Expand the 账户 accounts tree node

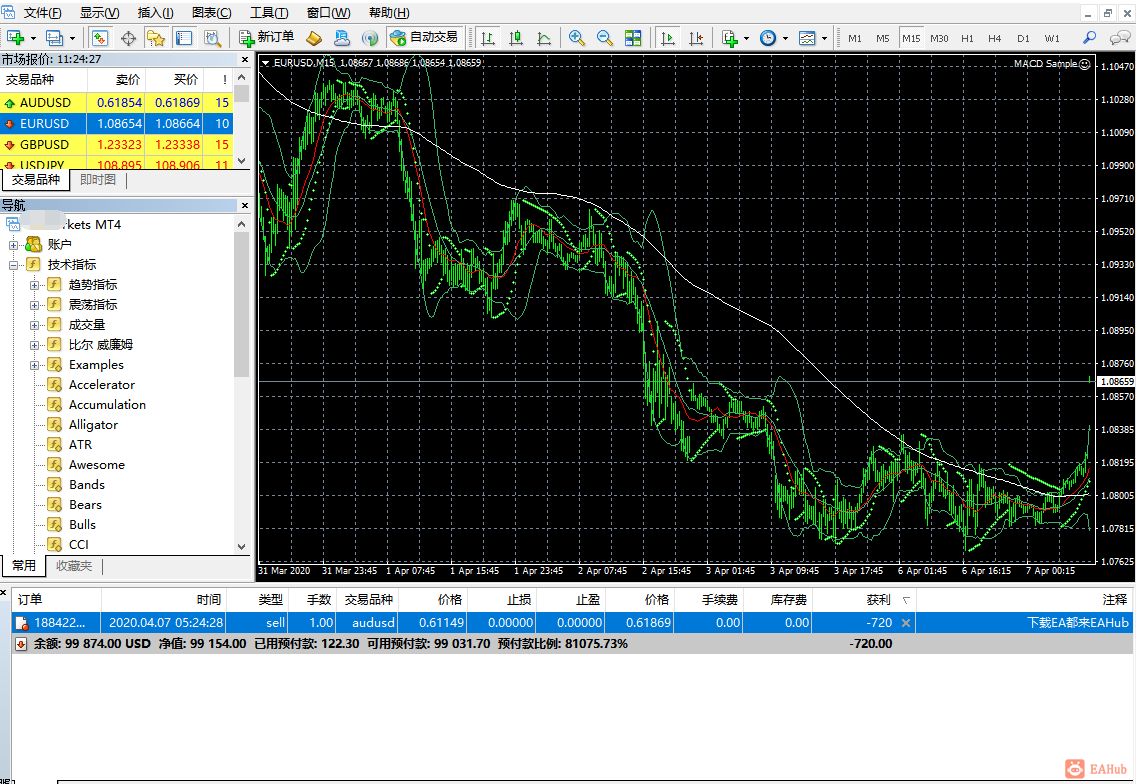[x=14, y=244]
